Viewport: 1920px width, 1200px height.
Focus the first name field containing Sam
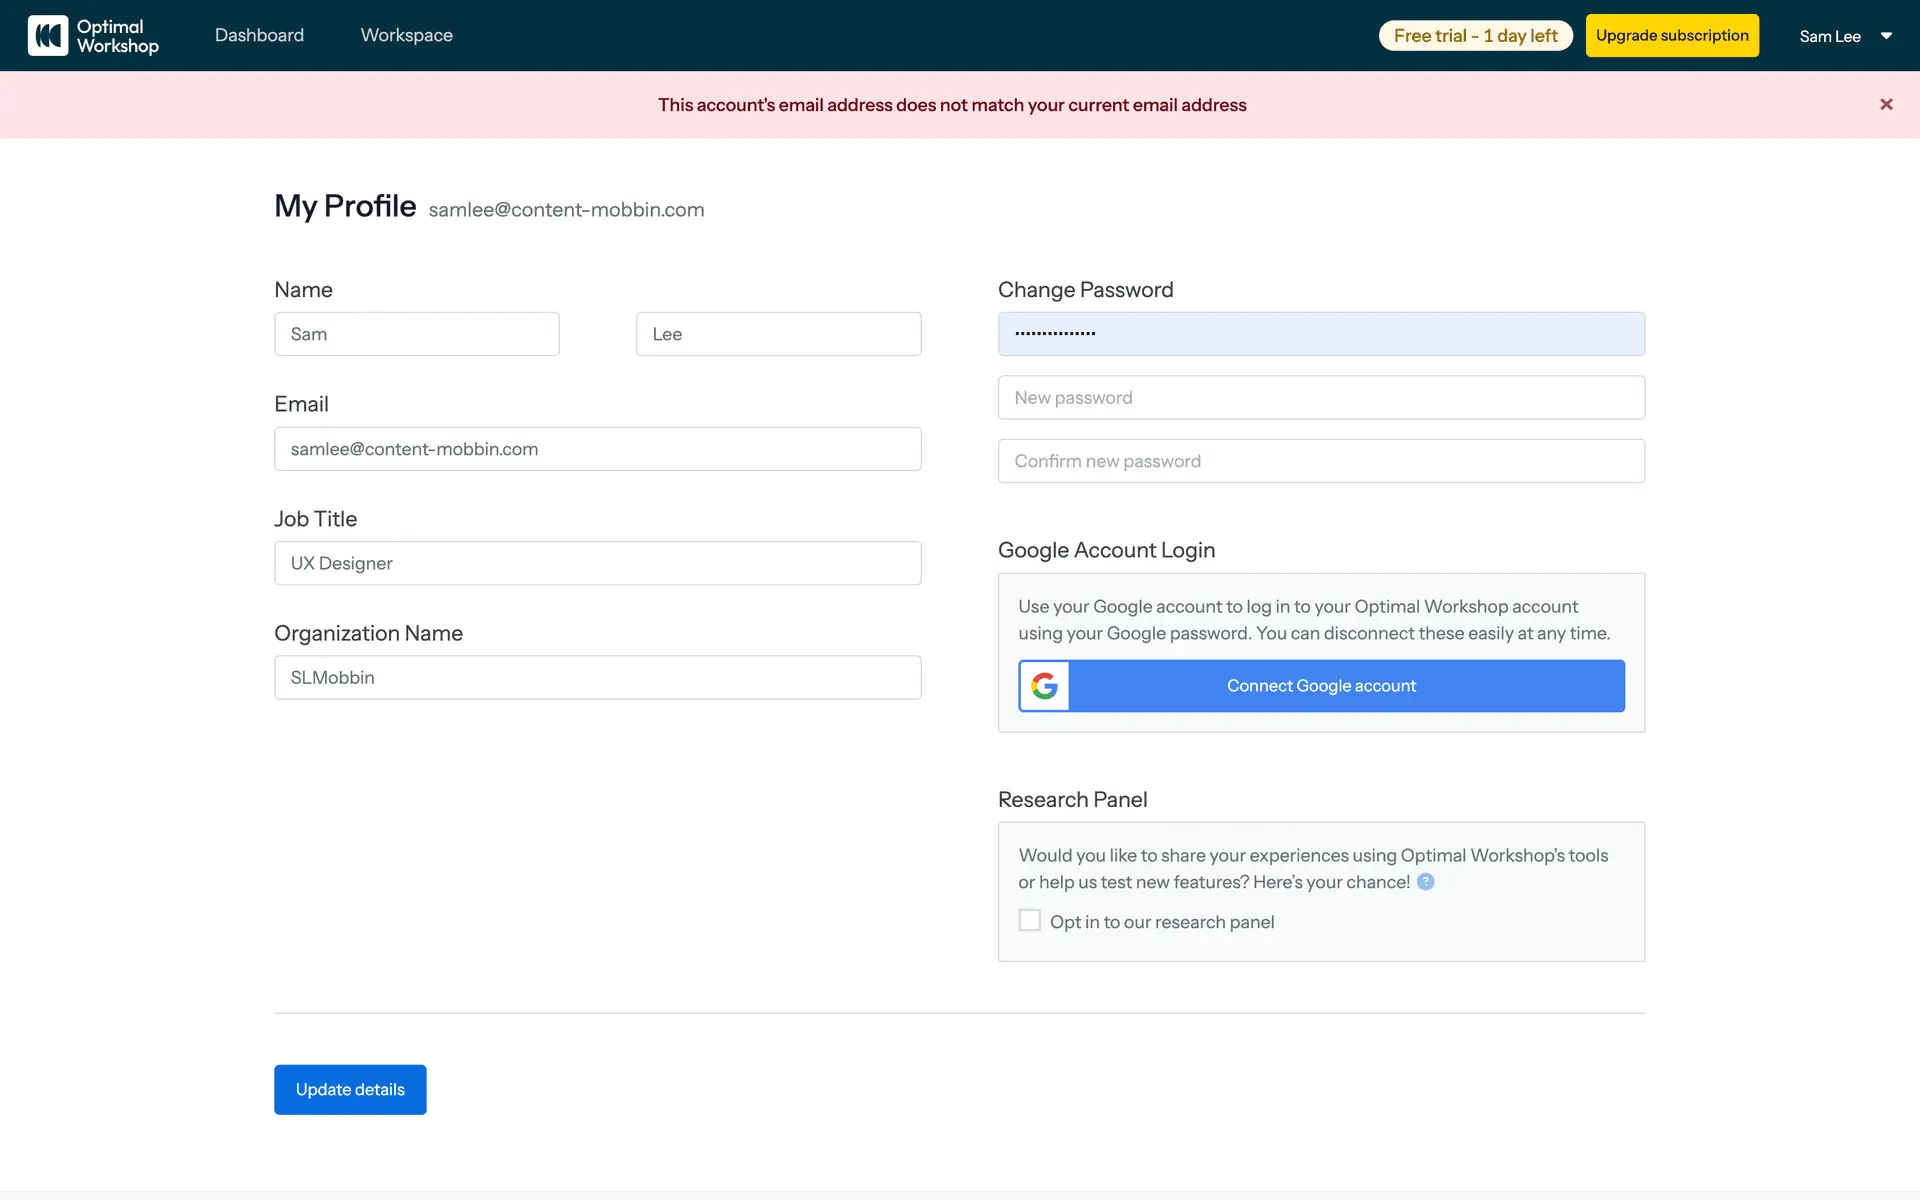(416, 334)
